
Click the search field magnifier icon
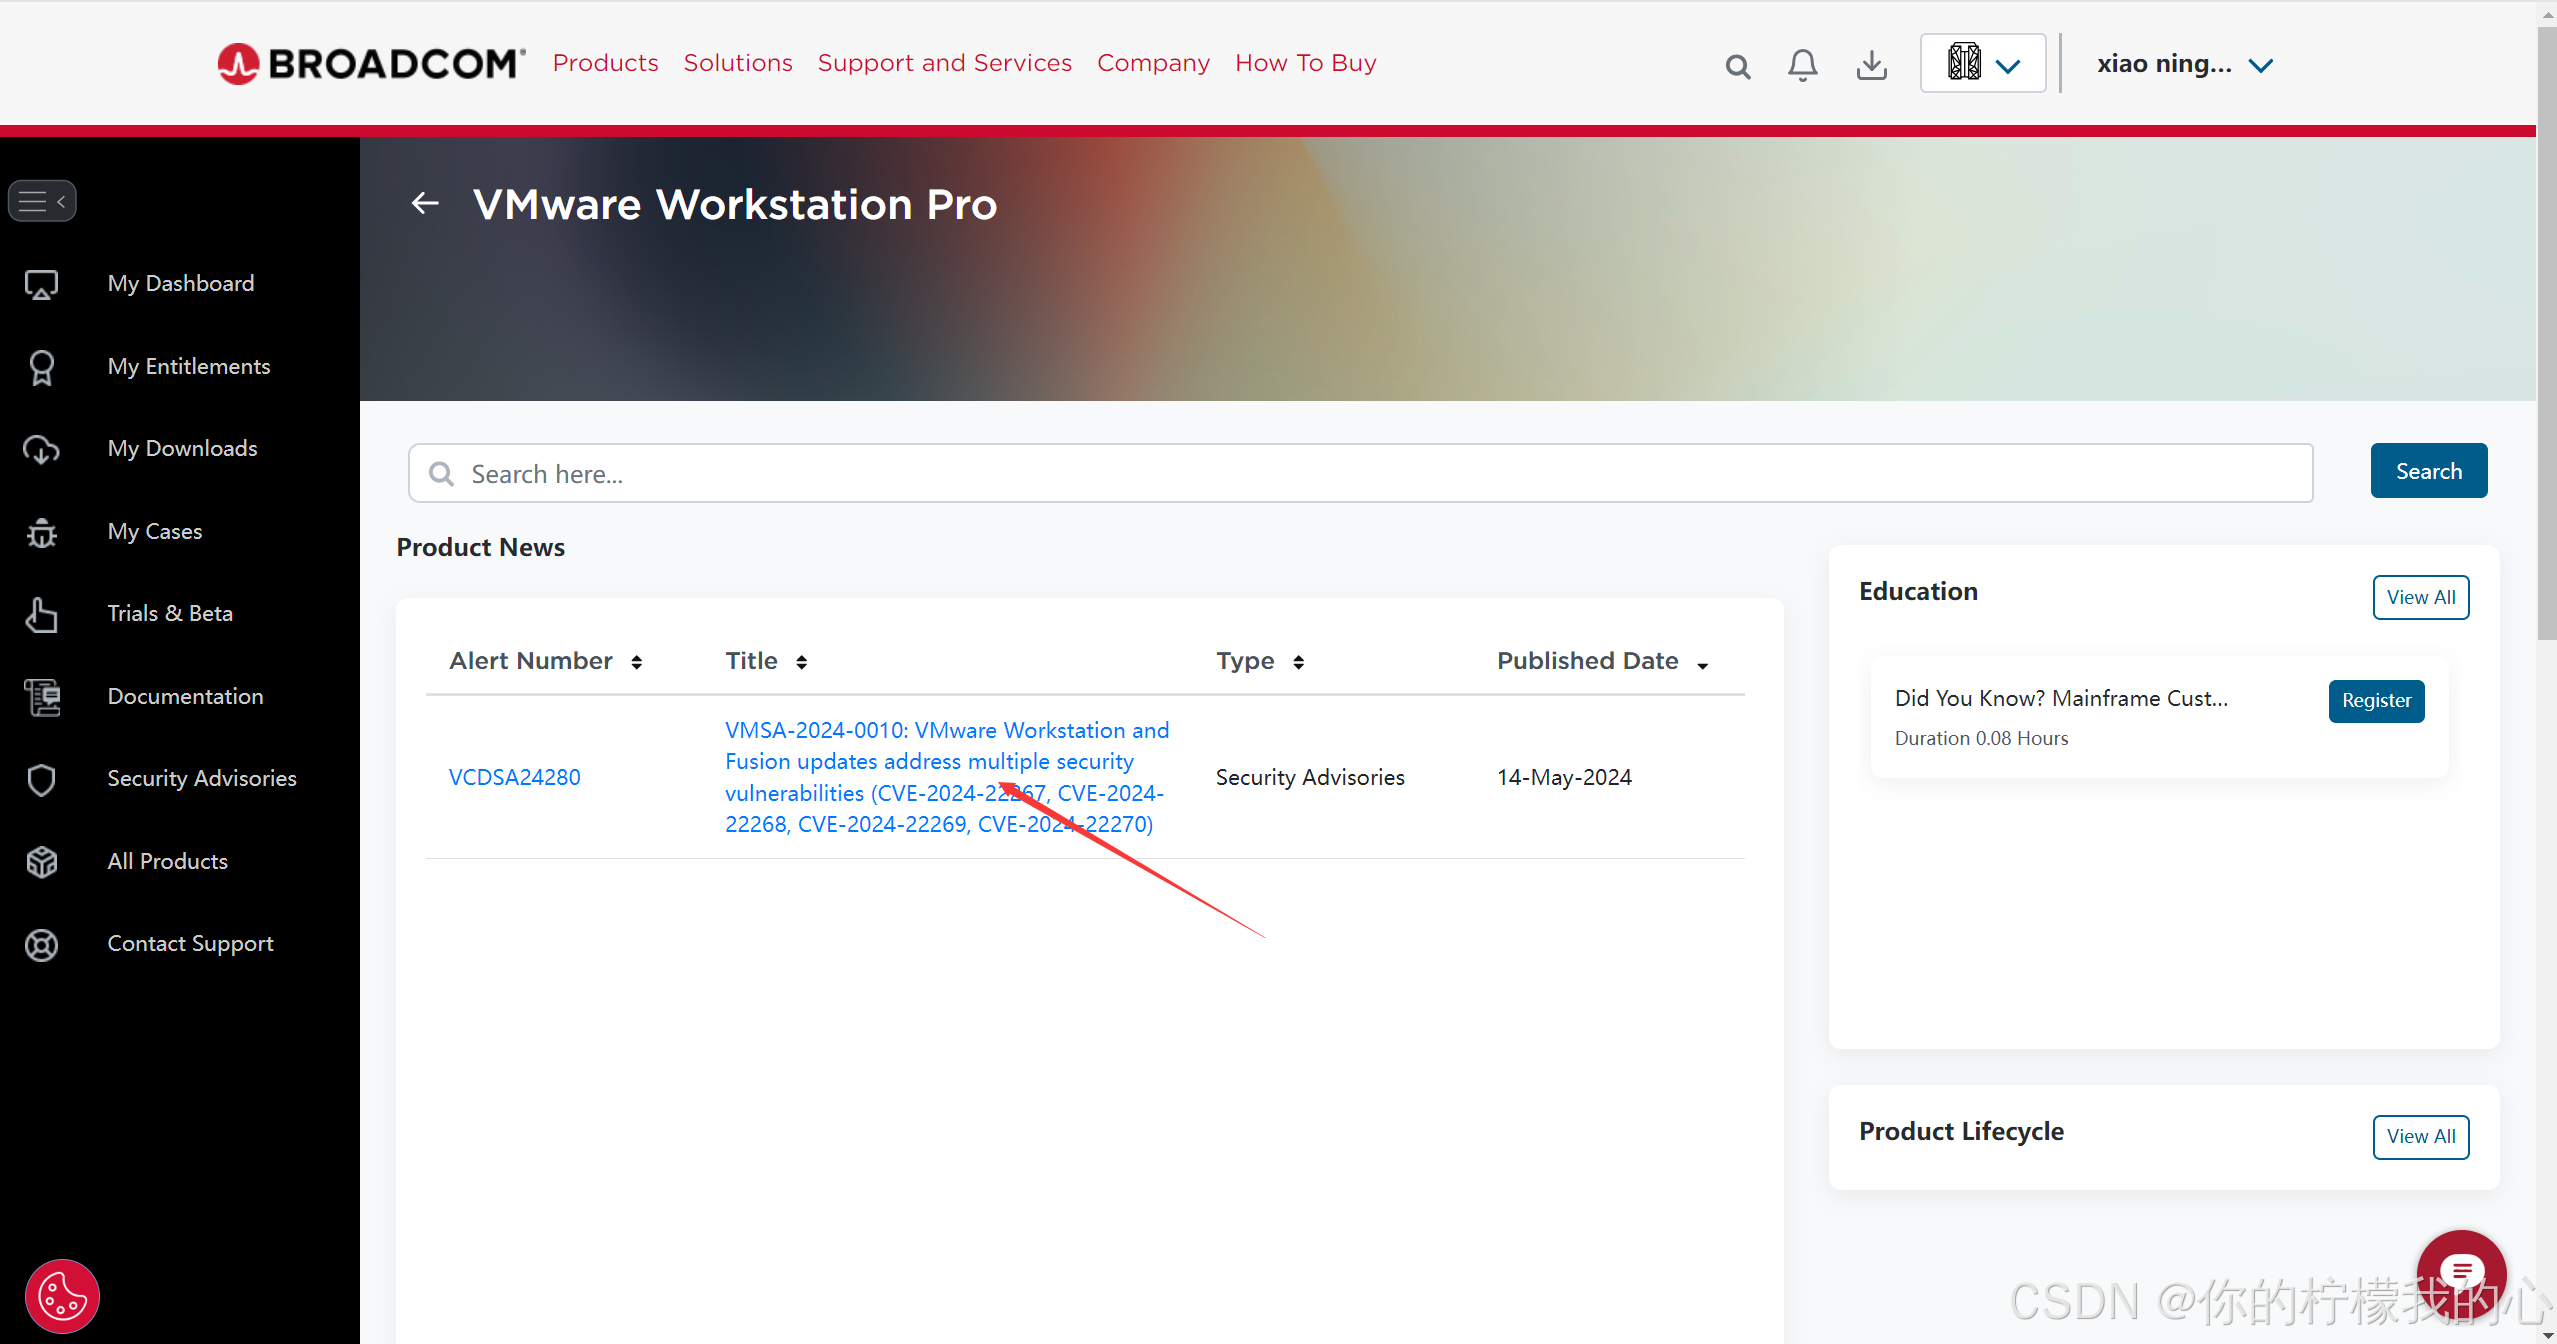click(441, 473)
